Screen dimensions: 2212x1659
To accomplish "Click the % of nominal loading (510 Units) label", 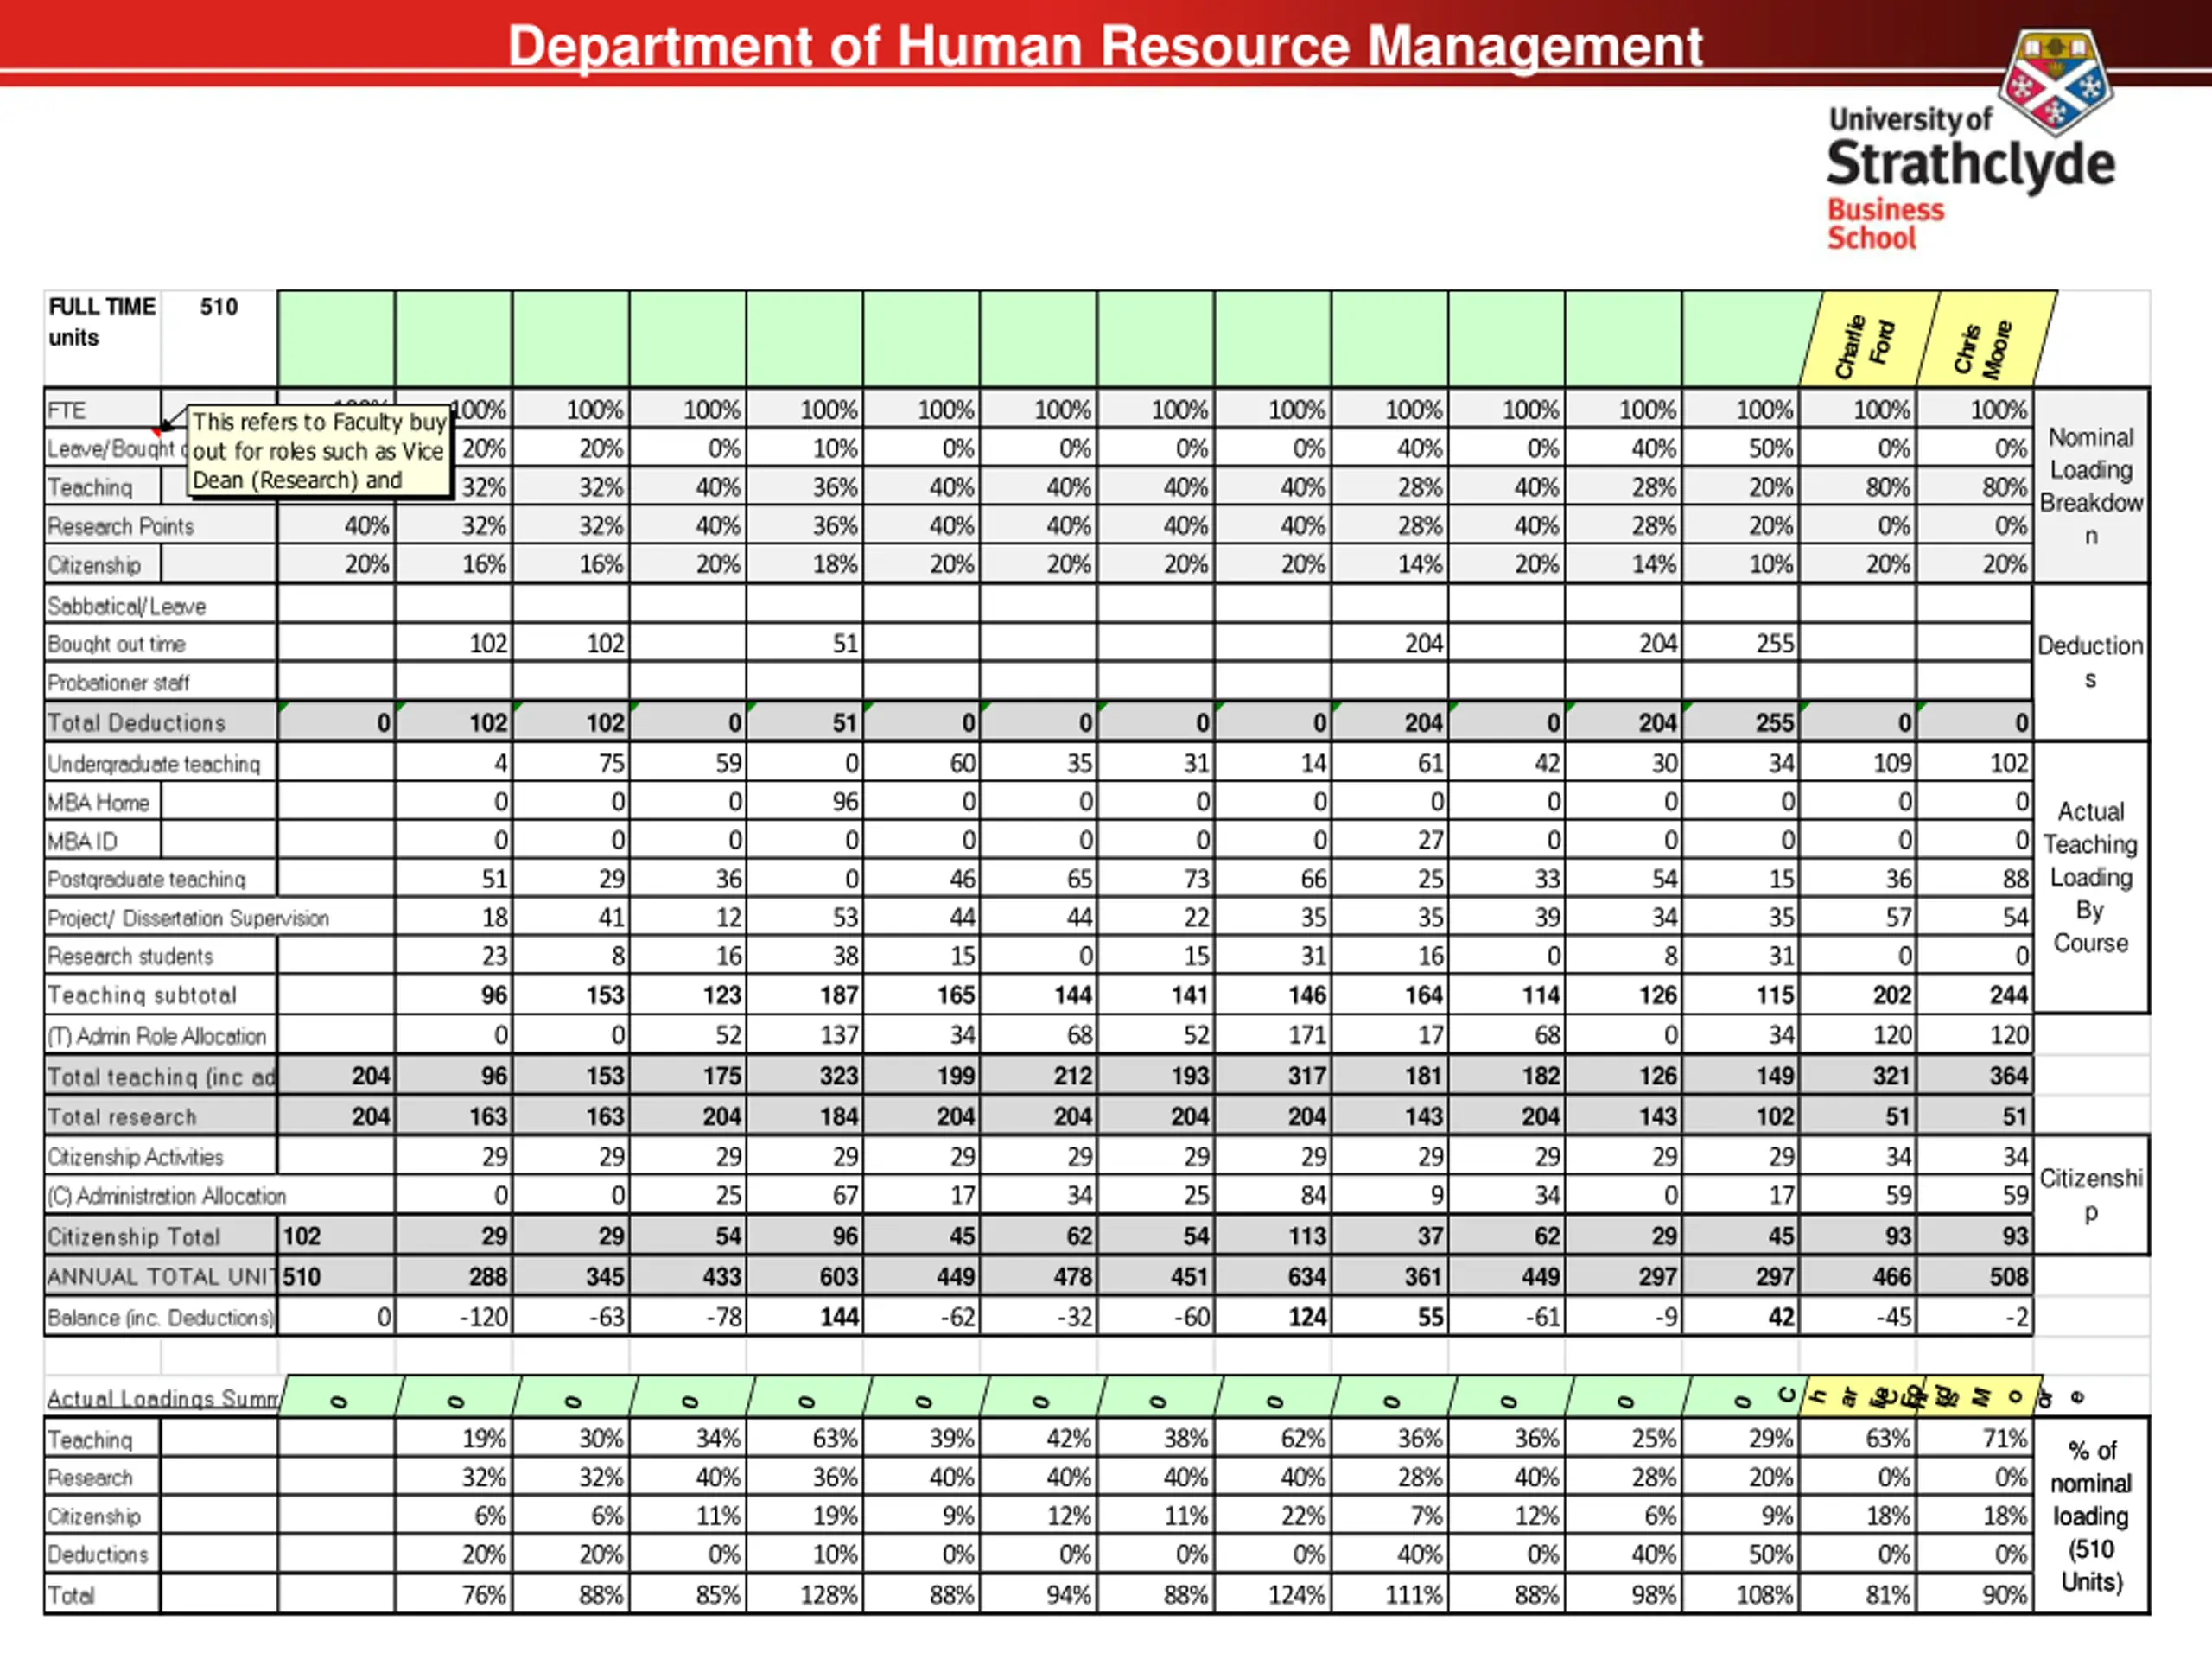I will 2090,1516.
